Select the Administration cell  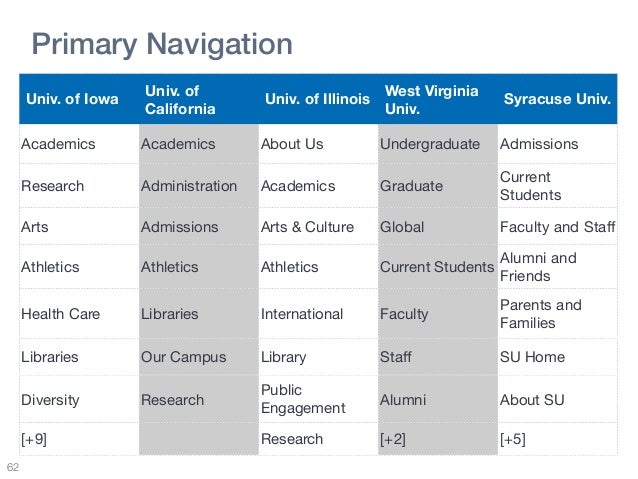point(189,186)
